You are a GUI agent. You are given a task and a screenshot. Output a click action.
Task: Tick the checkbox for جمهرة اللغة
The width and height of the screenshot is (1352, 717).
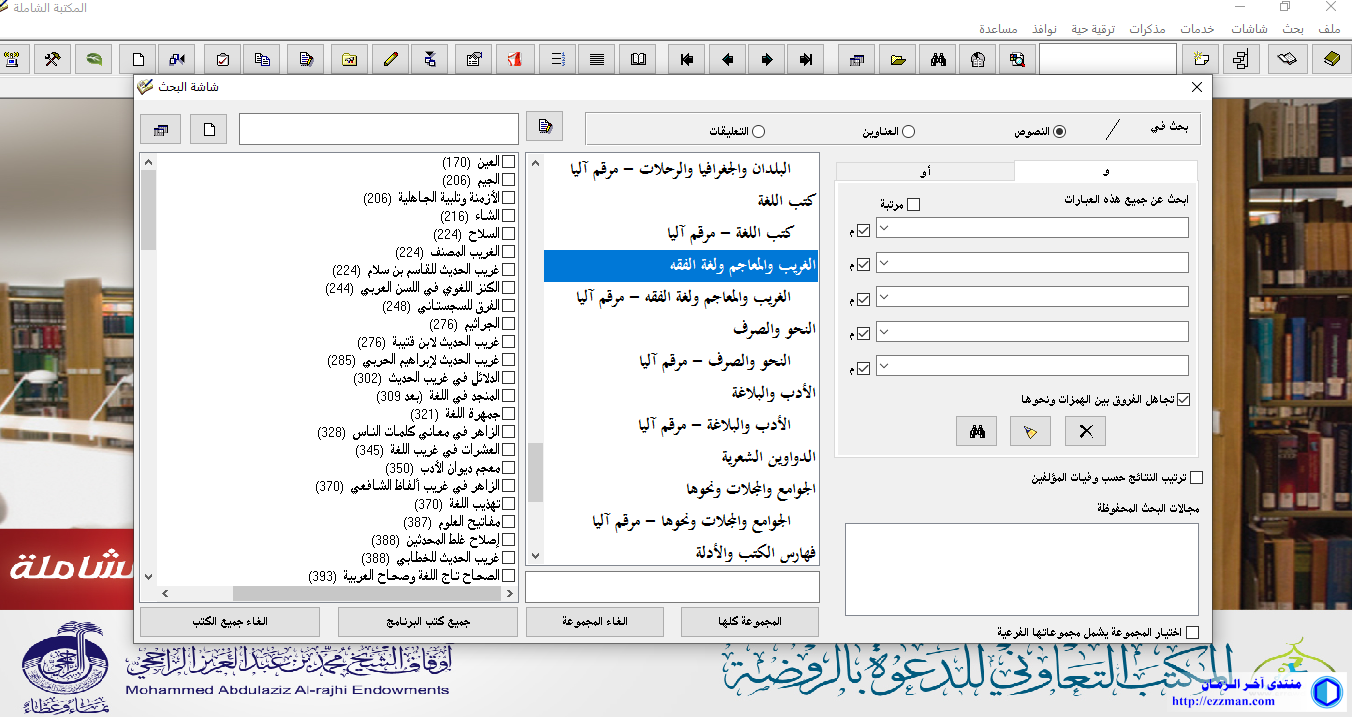tap(508, 414)
